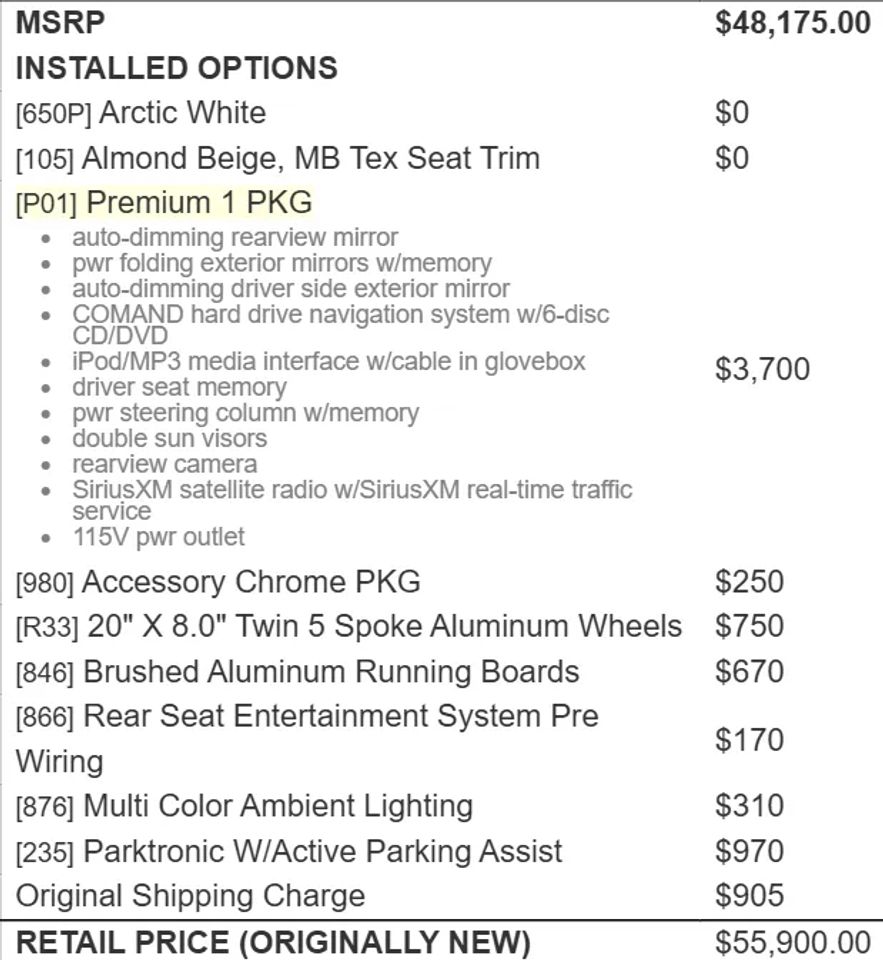Select auto-dimming rearview mirror bullet item
Image resolution: width=883 pixels, height=960 pixels.
[x=235, y=238]
